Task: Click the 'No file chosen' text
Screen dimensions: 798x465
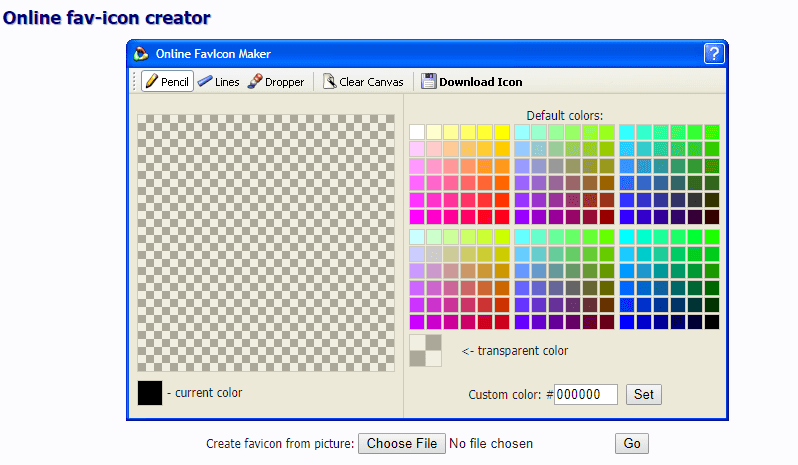Action: [491, 444]
